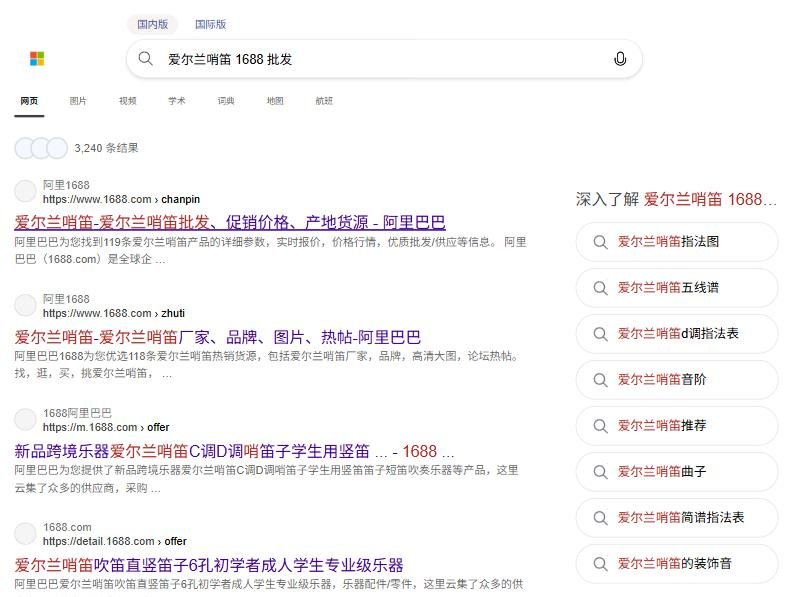Screen dimensions: 800x597
Task: Click the search field containing 爱尔兰哨笛 1688 批发
Action: coord(384,59)
